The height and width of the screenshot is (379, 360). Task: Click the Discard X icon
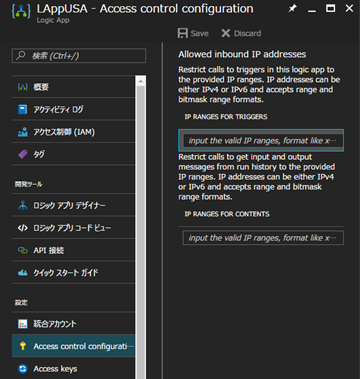[226, 33]
